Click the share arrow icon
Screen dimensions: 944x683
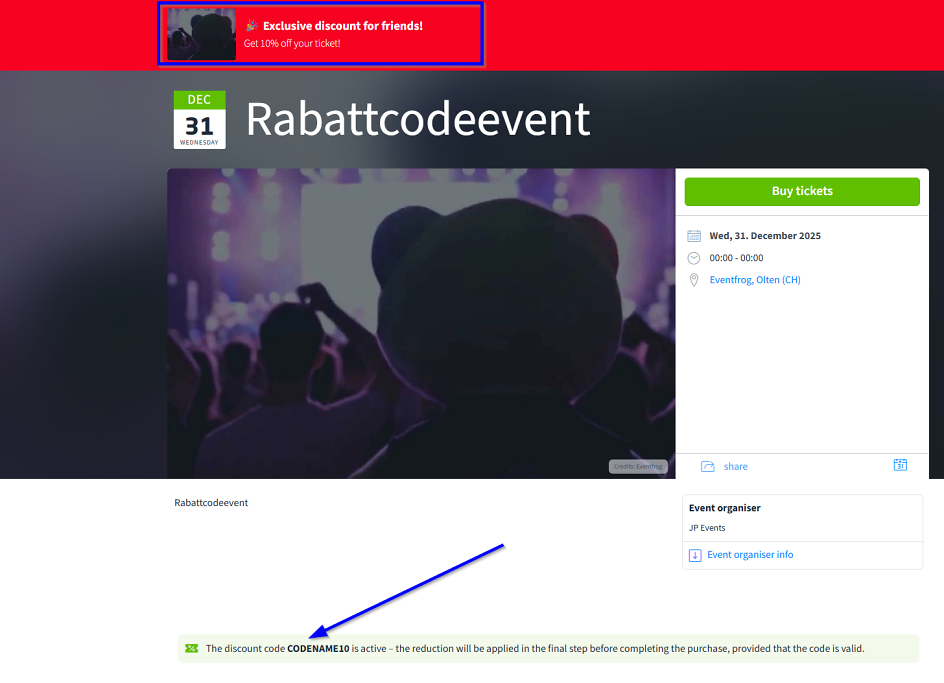pyautogui.click(x=708, y=466)
